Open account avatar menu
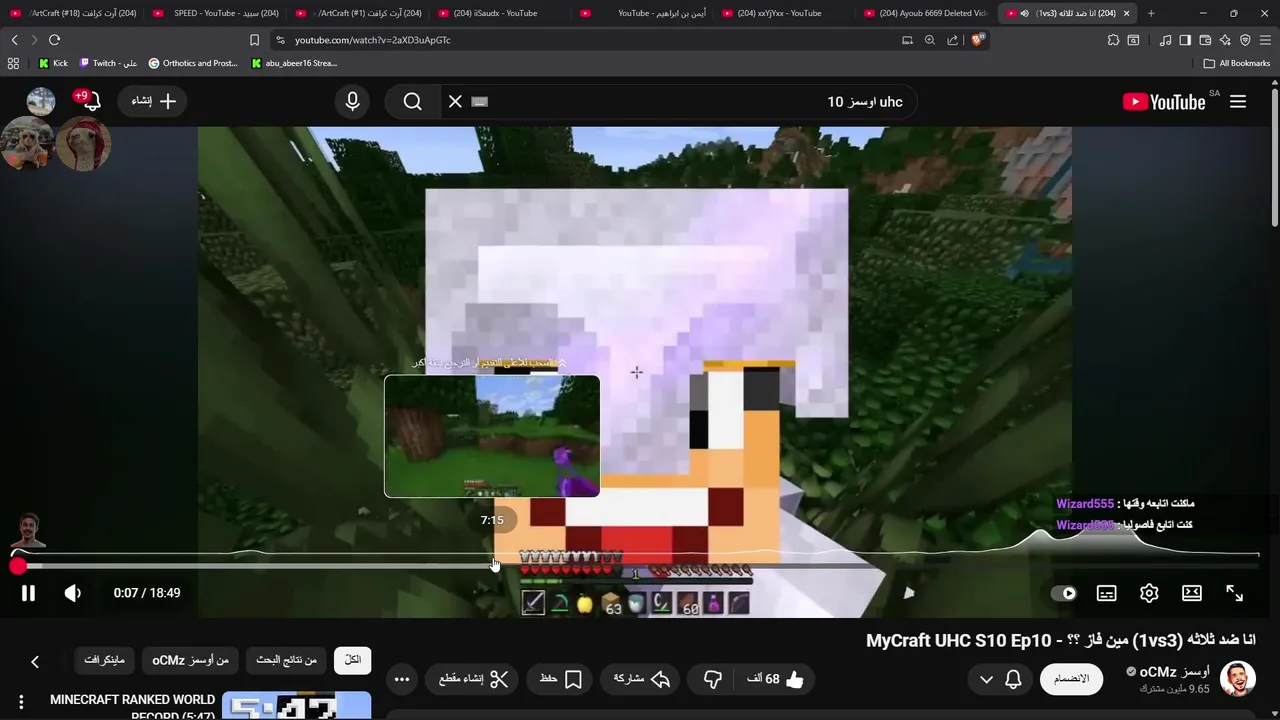 [x=41, y=101]
